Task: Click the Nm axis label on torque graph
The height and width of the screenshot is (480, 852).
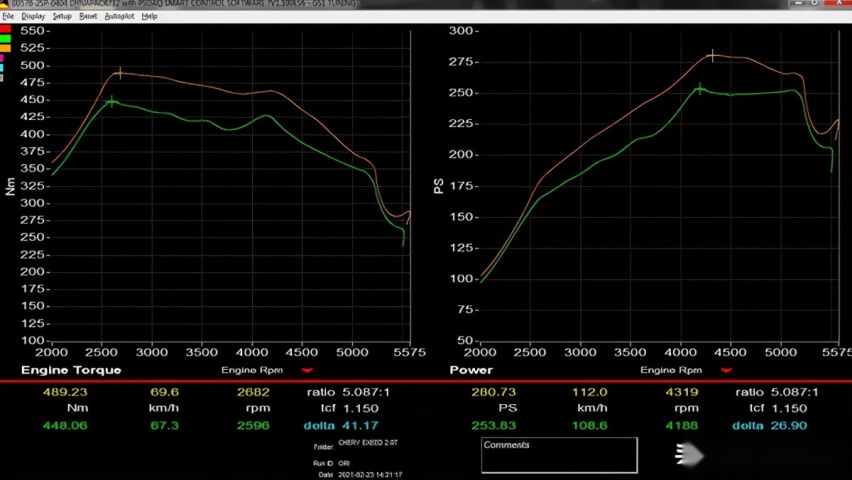Action: tap(10, 186)
